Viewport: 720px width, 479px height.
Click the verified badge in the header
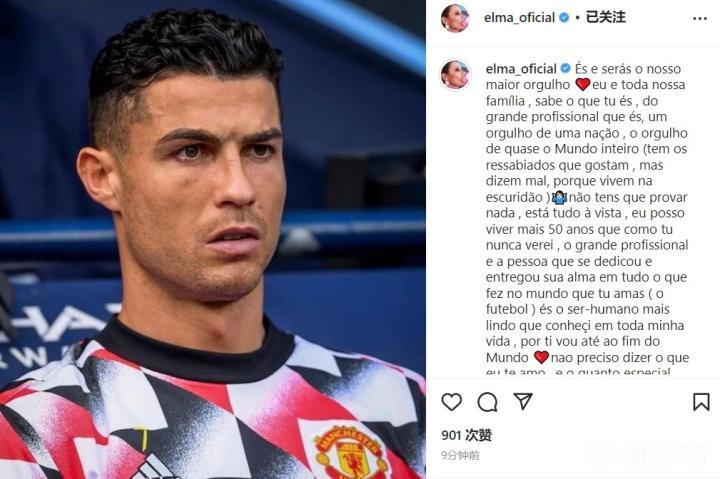[564, 17]
